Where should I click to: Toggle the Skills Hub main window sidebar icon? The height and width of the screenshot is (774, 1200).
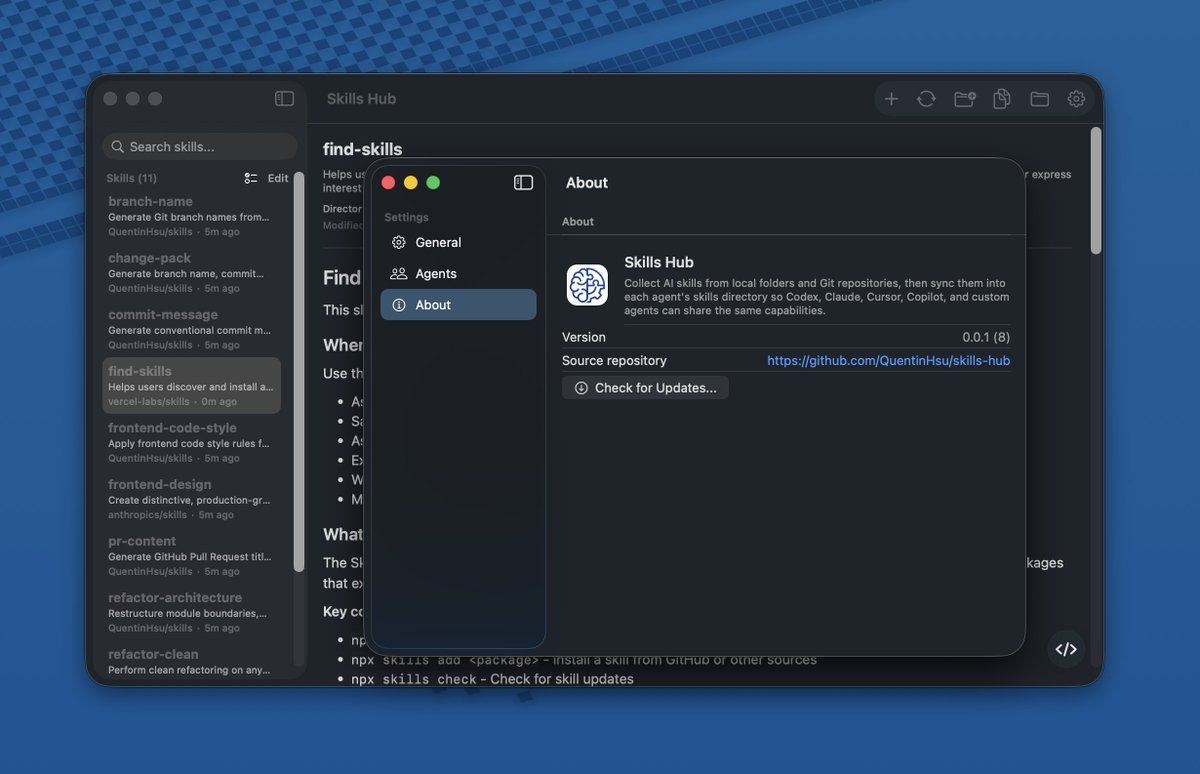[x=285, y=99]
